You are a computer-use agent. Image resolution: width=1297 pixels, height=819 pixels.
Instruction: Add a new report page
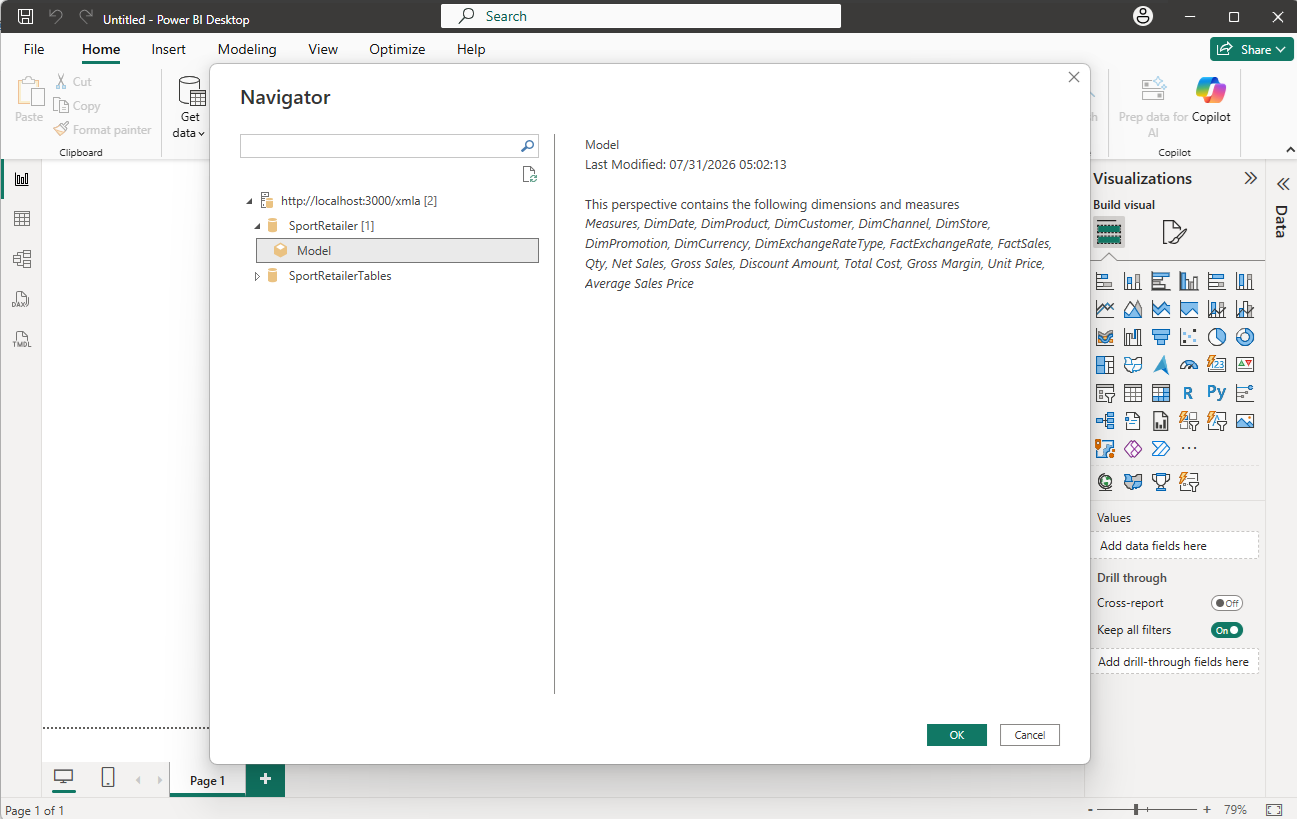click(265, 779)
